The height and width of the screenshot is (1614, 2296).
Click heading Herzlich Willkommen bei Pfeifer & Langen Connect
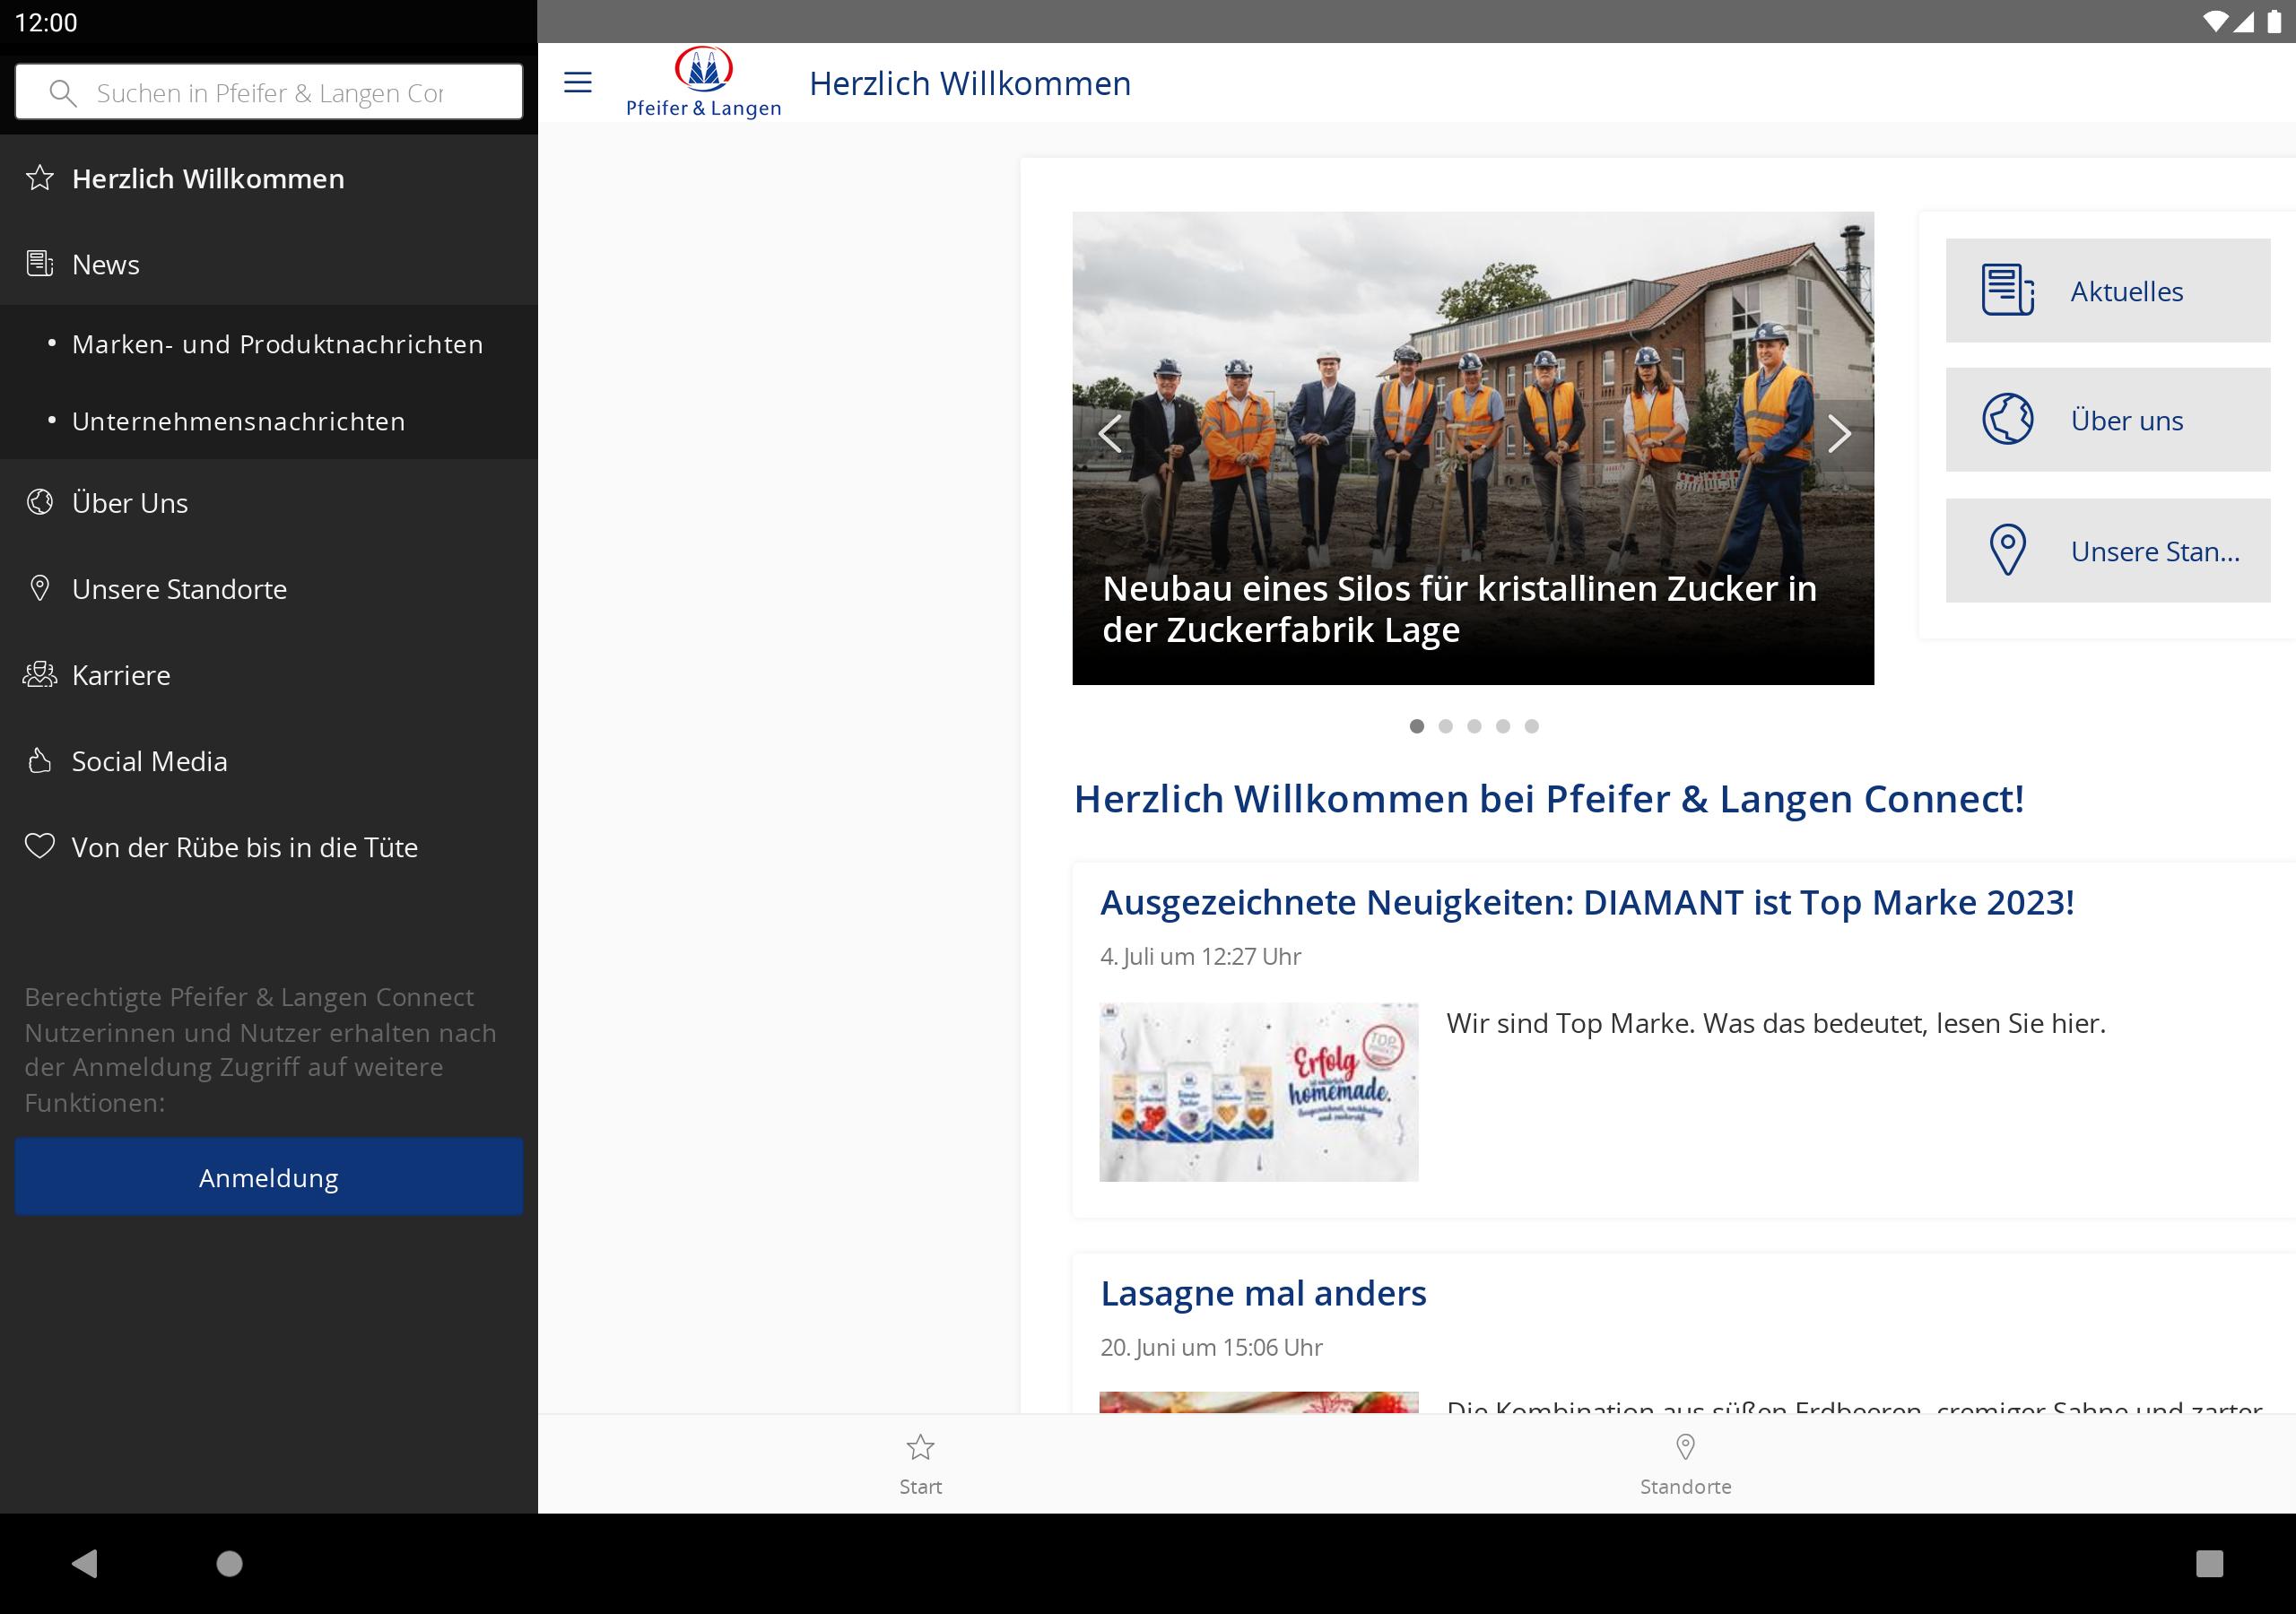pos(1548,798)
